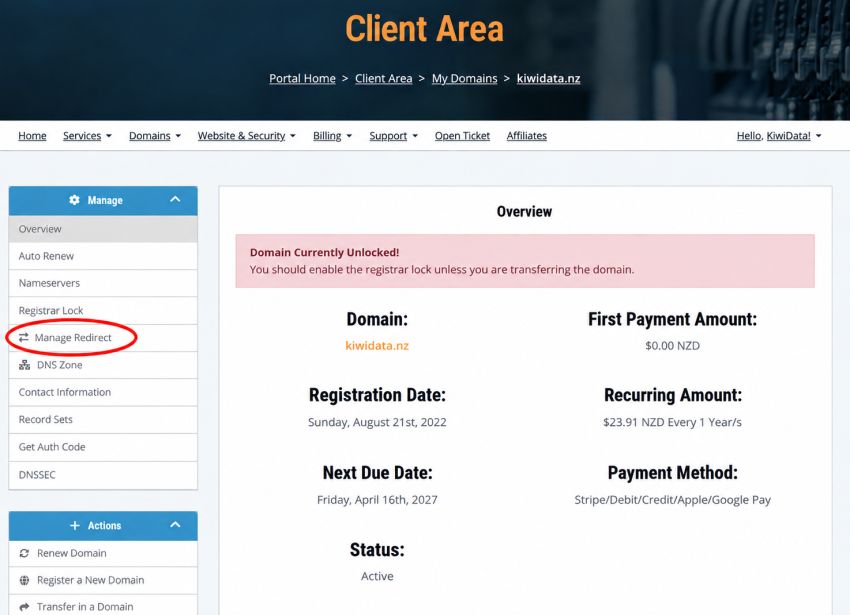Open Contact Information page
The width and height of the screenshot is (850, 615).
tap(103, 392)
